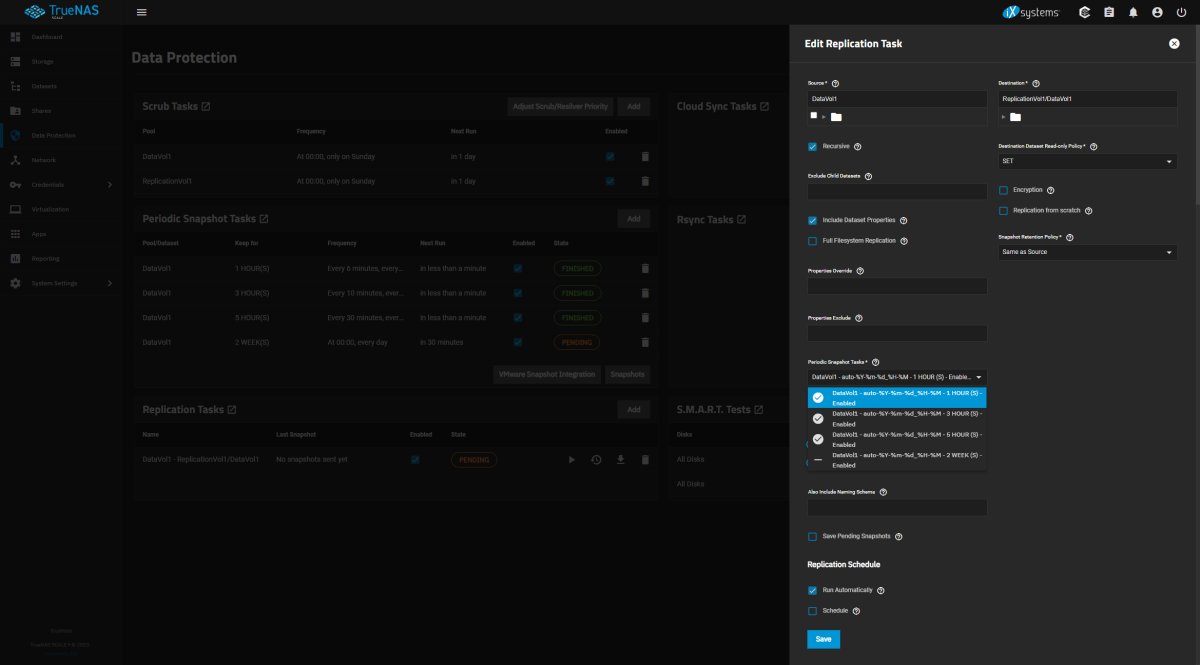Uncheck Run Automatically

coord(812,590)
